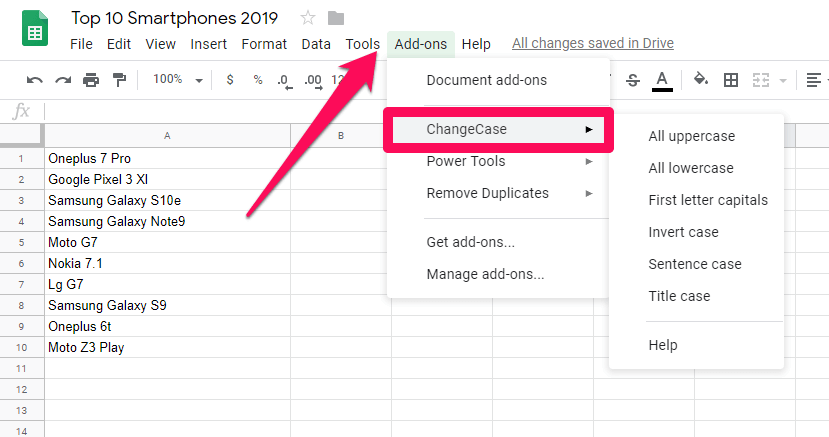The height and width of the screenshot is (437, 829).
Task: Expand the Power Tools submenu
Action: [499, 161]
